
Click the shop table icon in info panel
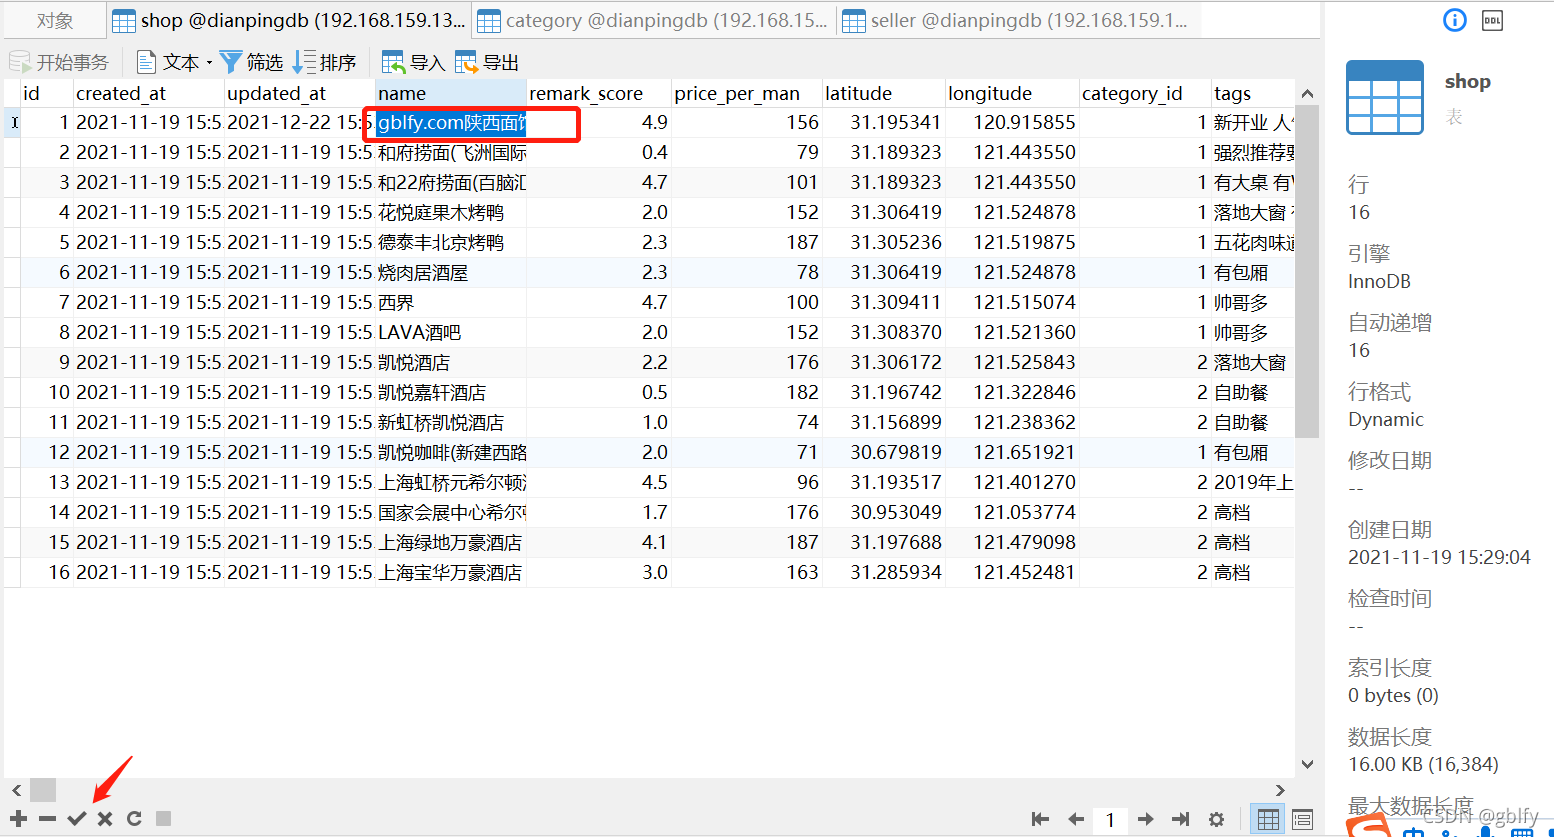click(1385, 97)
